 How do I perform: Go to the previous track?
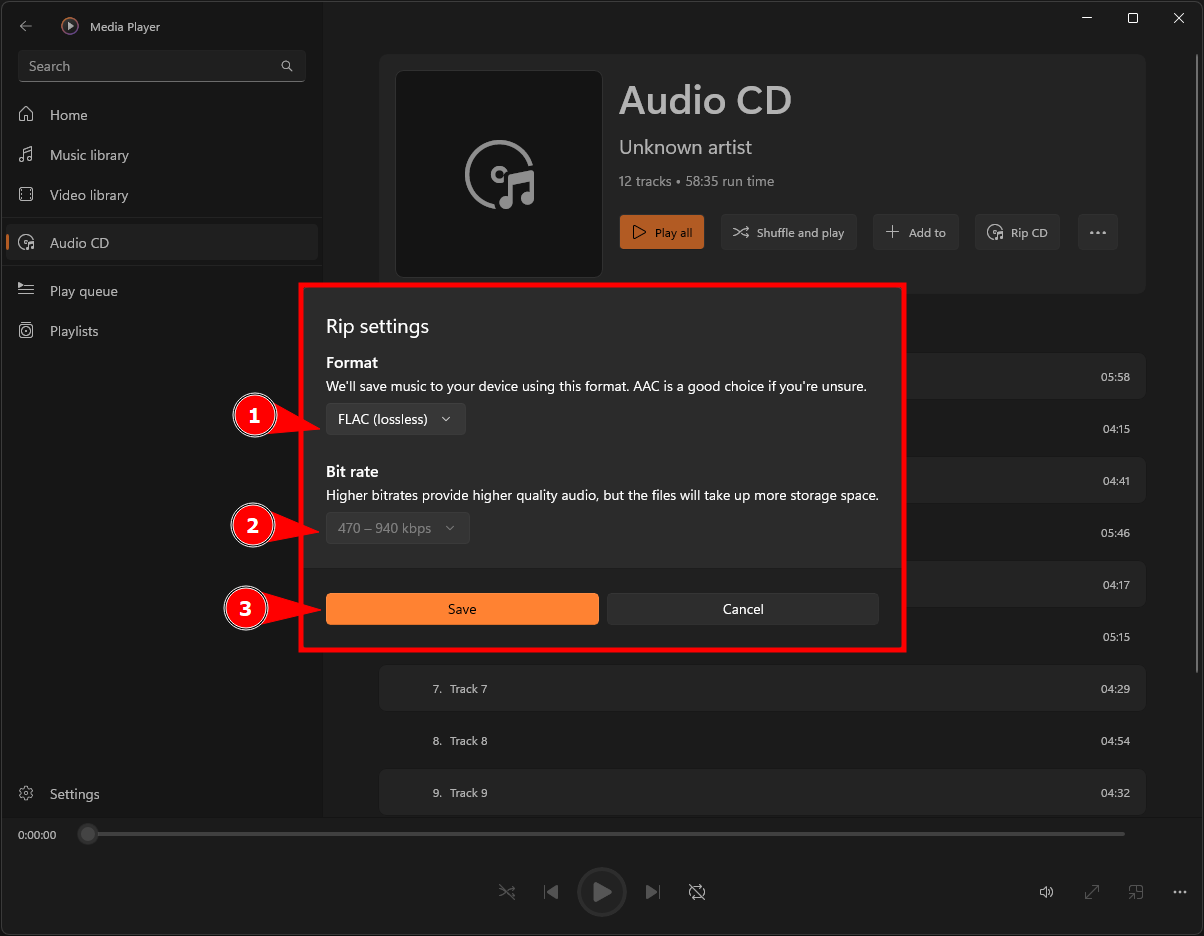pos(551,891)
